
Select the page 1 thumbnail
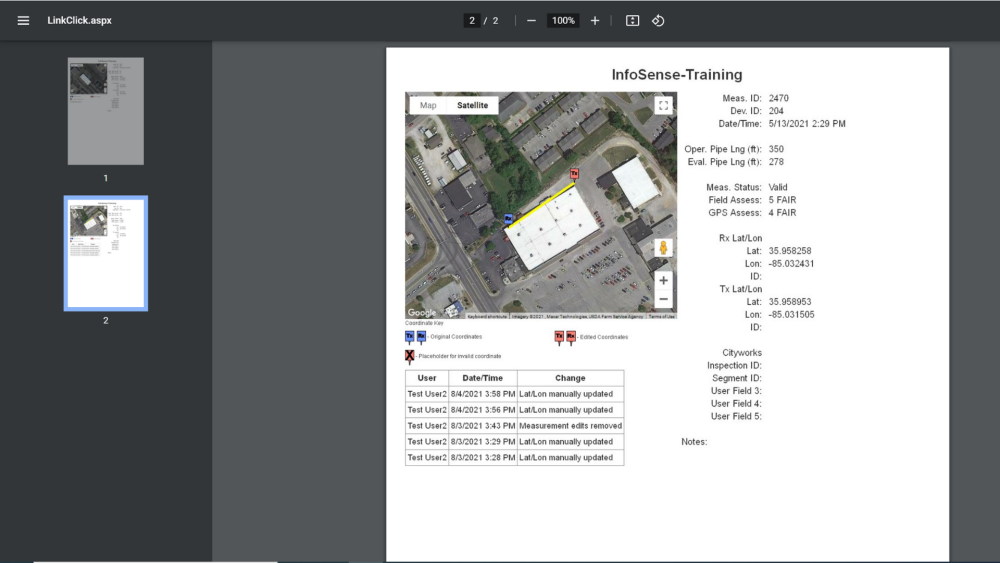point(105,111)
